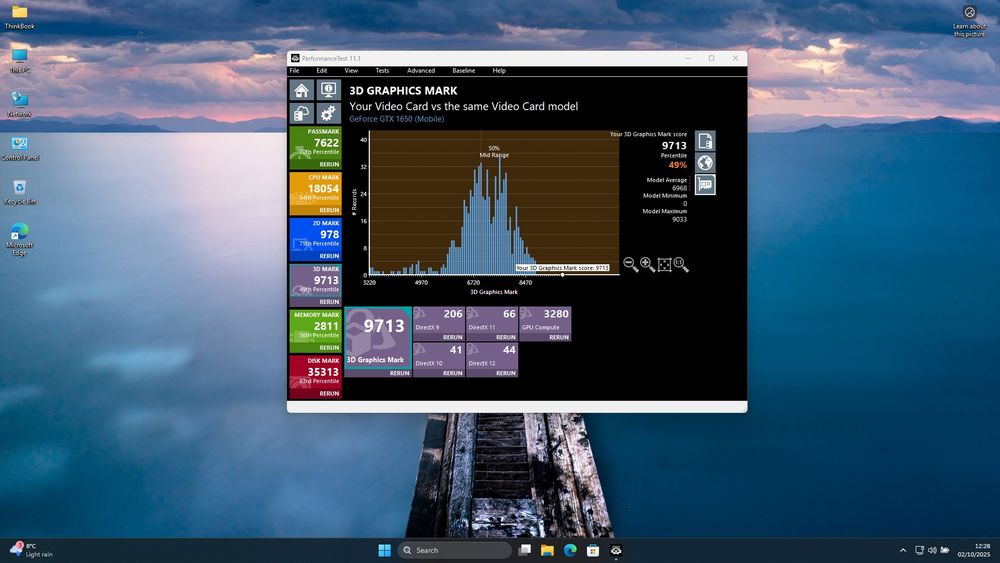Viewport: 1000px width, 563px height.
Task: Rerun the CPU Mark test
Action: [329, 210]
